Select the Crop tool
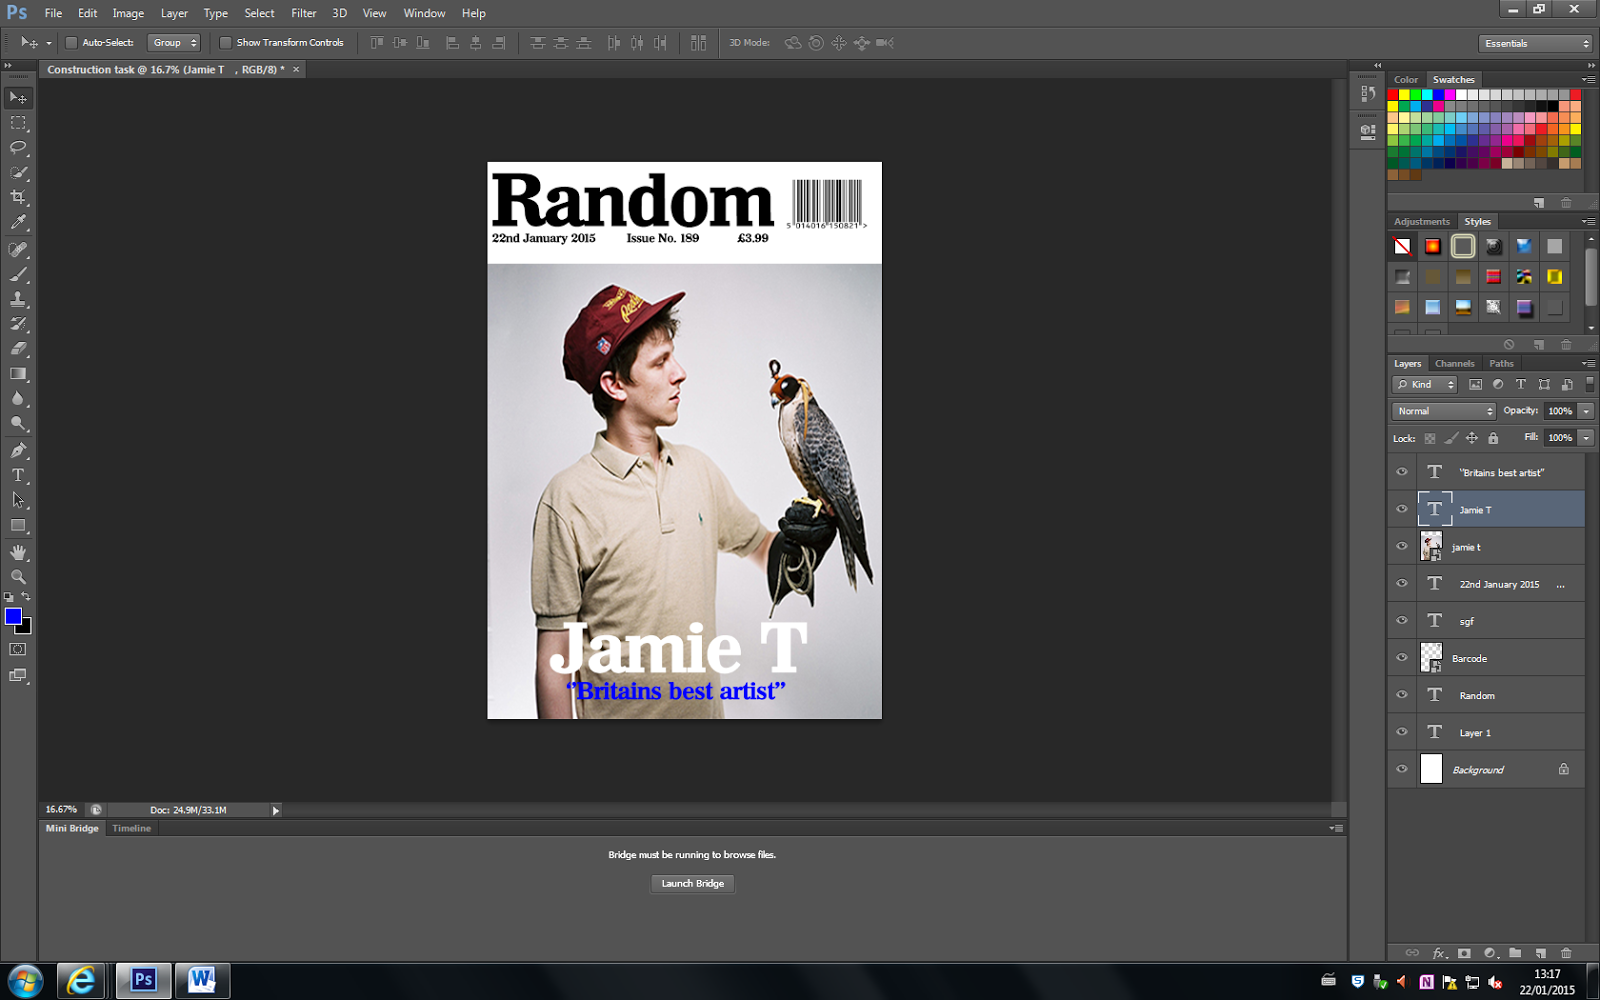 click(x=18, y=198)
